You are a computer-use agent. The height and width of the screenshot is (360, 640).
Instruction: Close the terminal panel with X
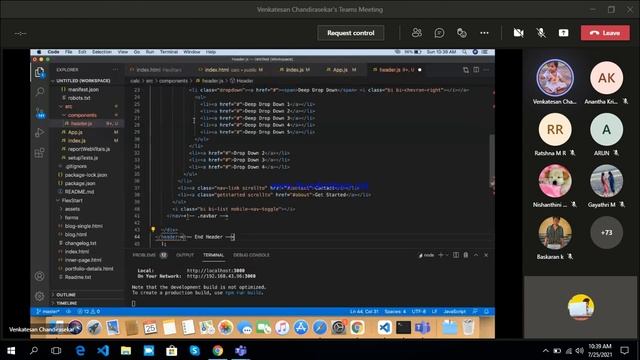486,255
